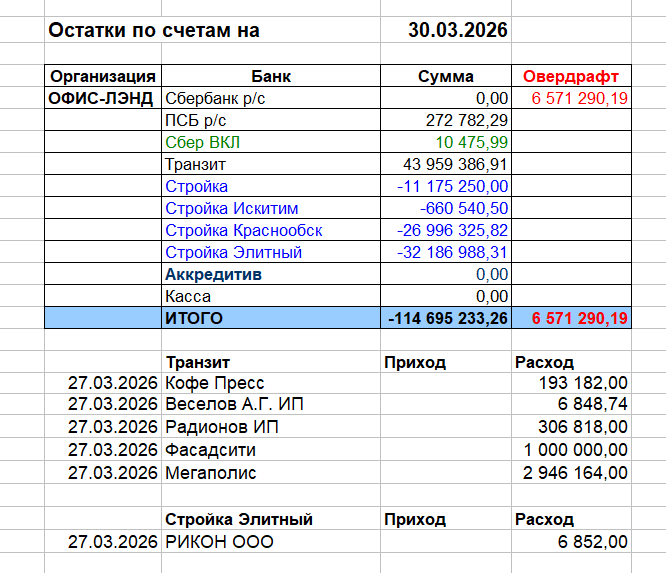
Task: Click the expense amount 1 000 000,00
Action: pos(571,450)
